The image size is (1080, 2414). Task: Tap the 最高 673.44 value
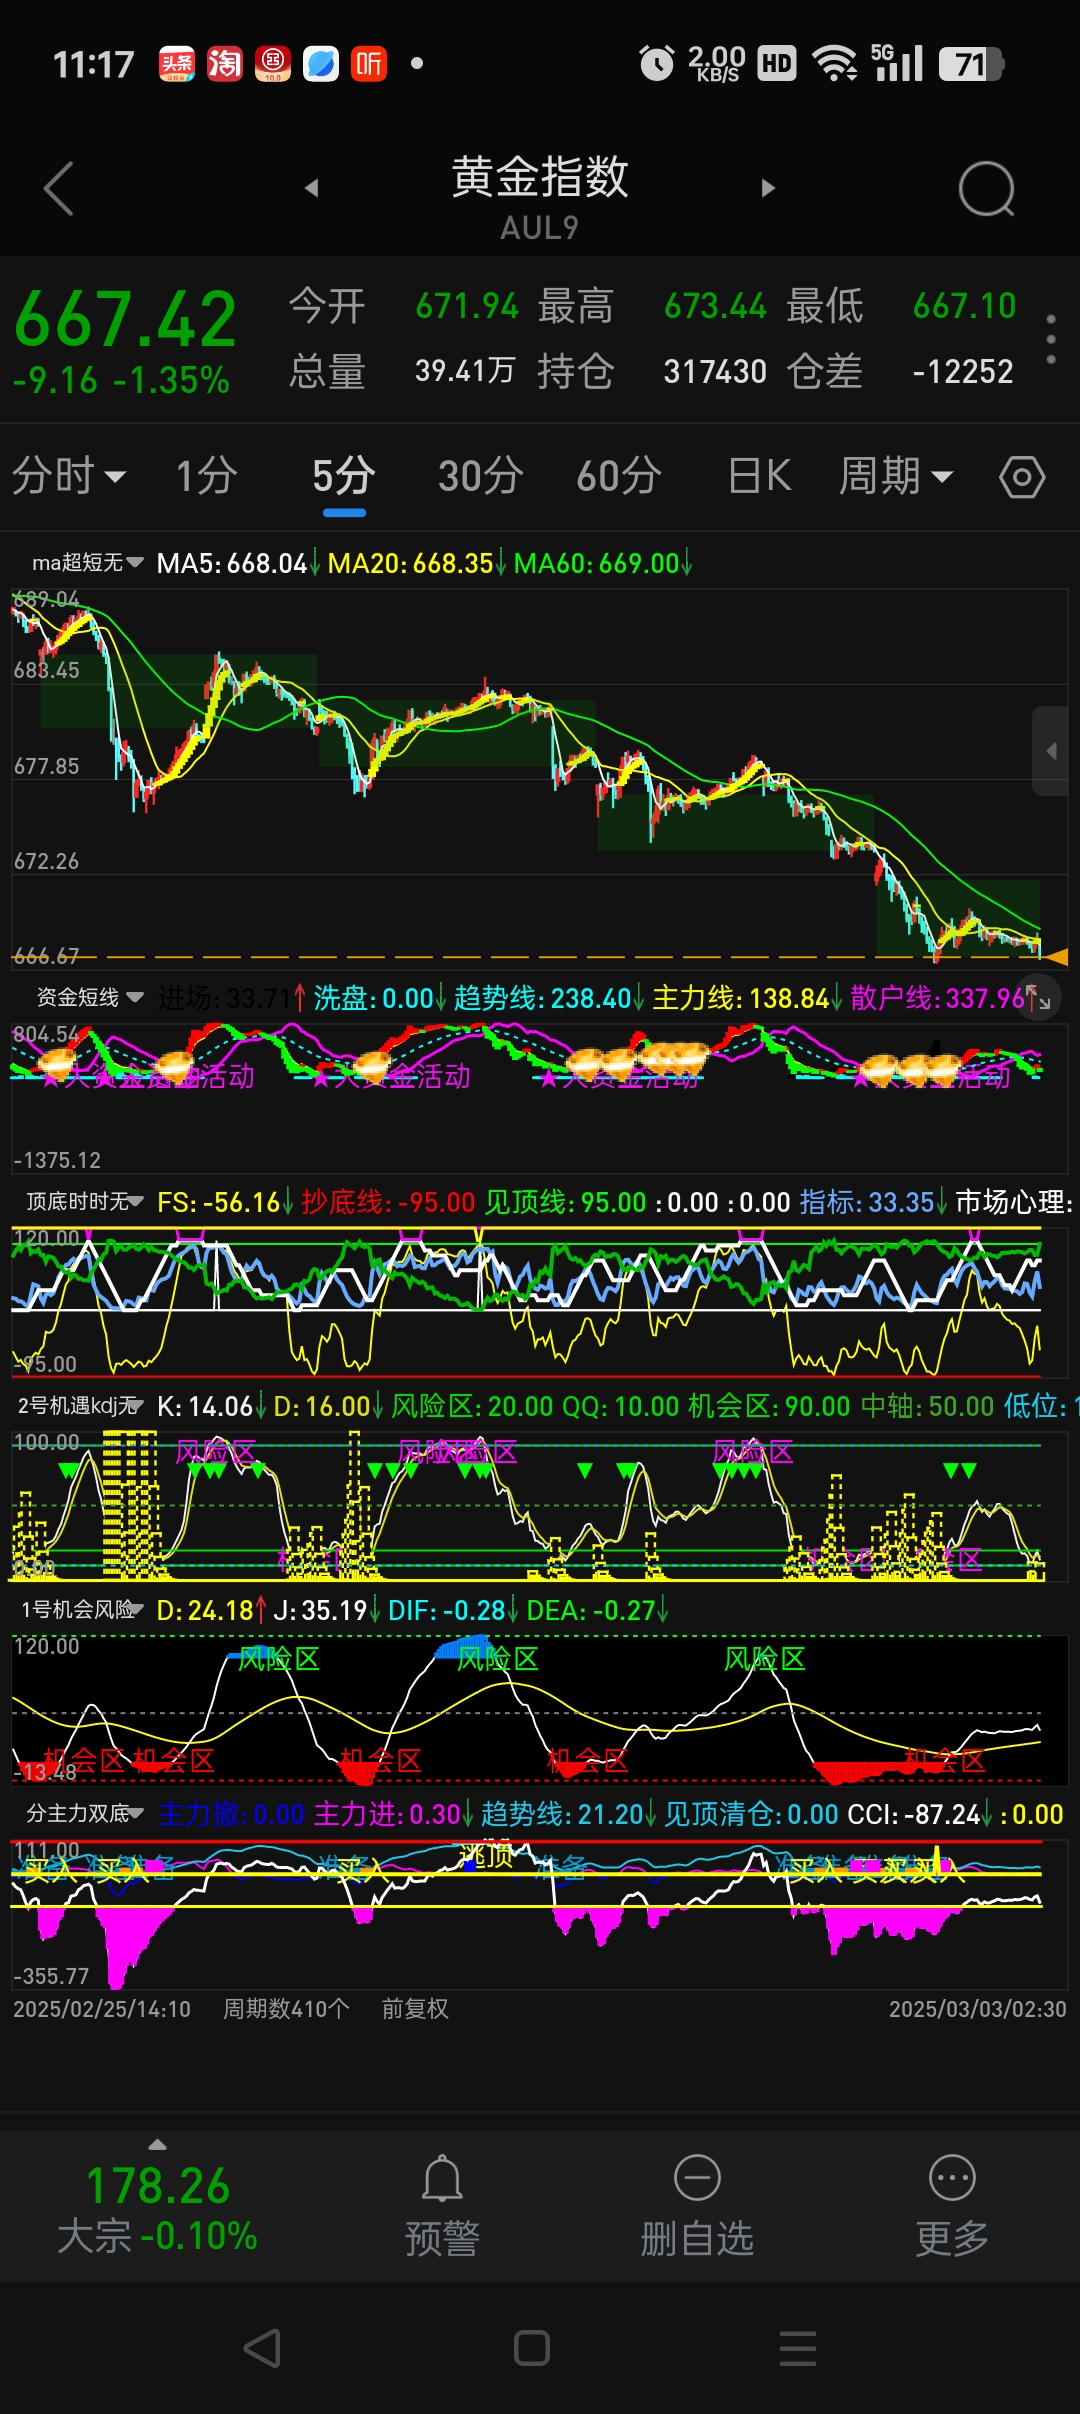pos(715,306)
